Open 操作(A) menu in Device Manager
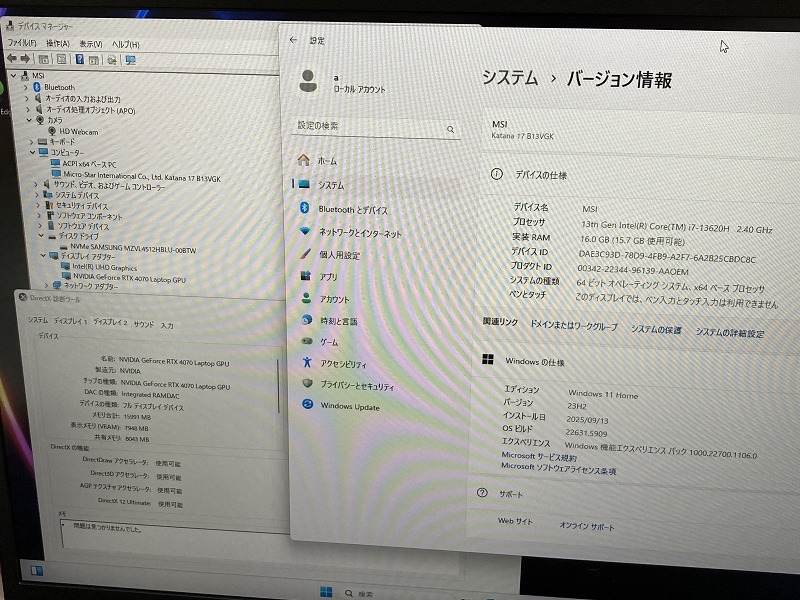800x600 pixels. [58, 43]
